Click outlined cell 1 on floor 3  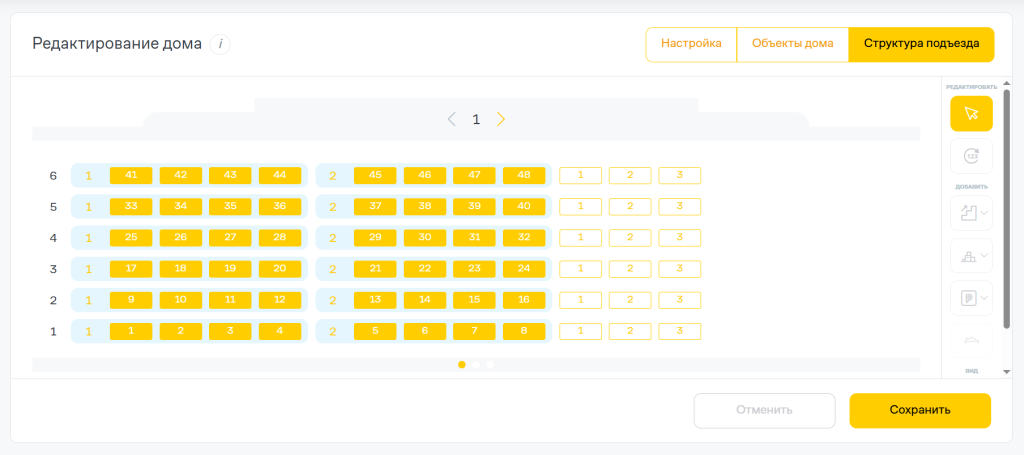click(x=581, y=269)
